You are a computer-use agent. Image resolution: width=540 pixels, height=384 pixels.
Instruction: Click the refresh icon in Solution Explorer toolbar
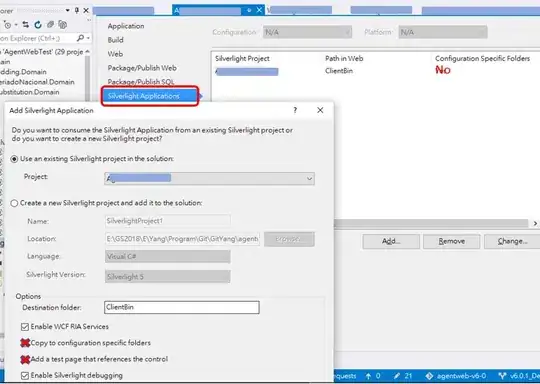pos(38,24)
